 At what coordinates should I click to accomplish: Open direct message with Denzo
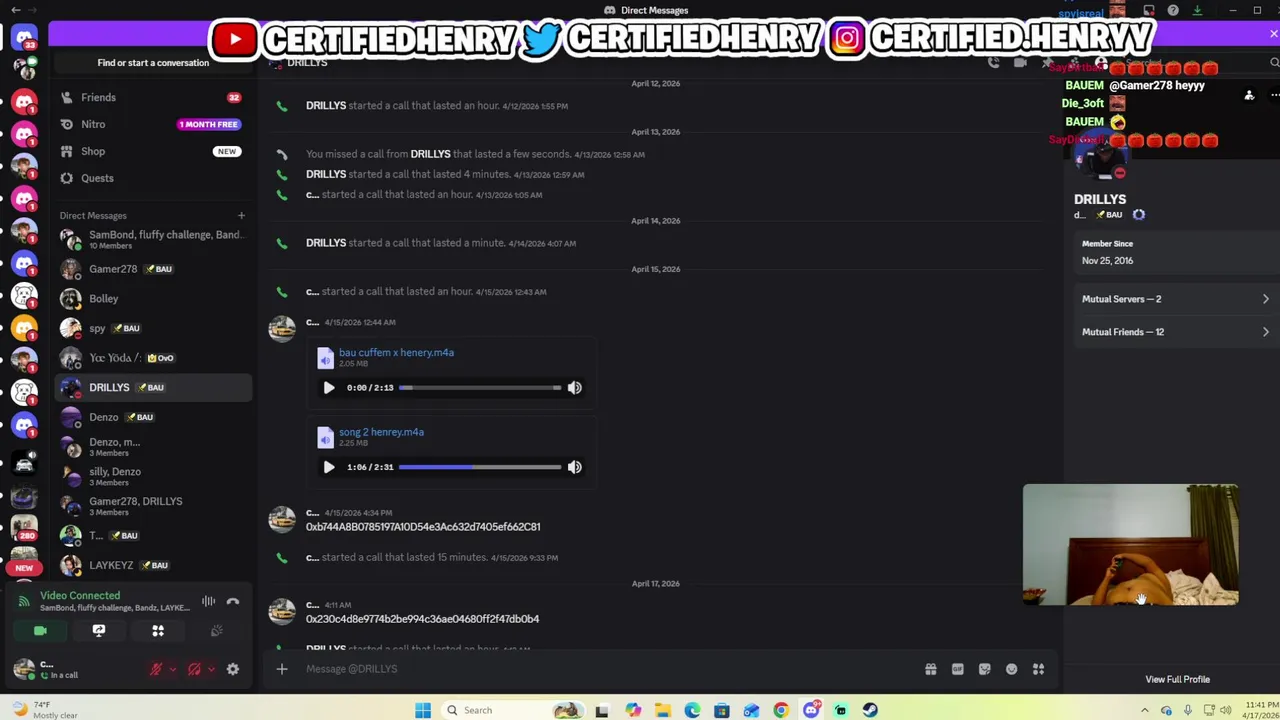point(153,417)
